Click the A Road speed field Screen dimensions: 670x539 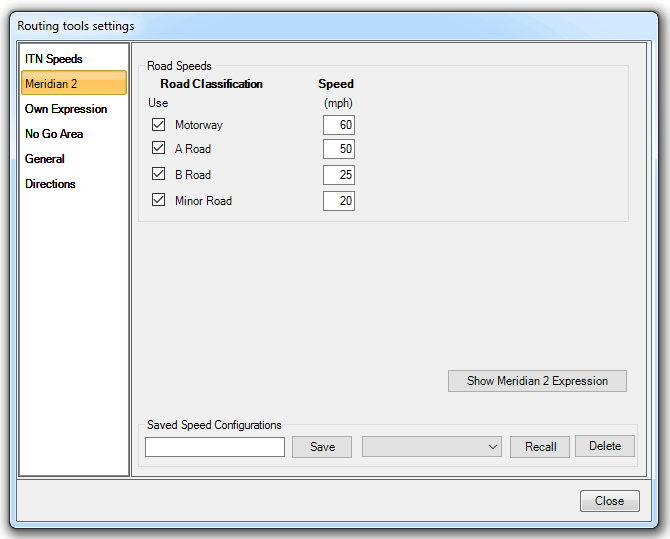tap(338, 149)
